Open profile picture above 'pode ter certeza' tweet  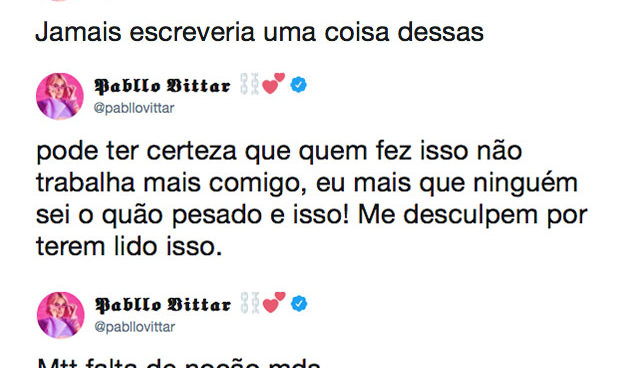tap(60, 96)
